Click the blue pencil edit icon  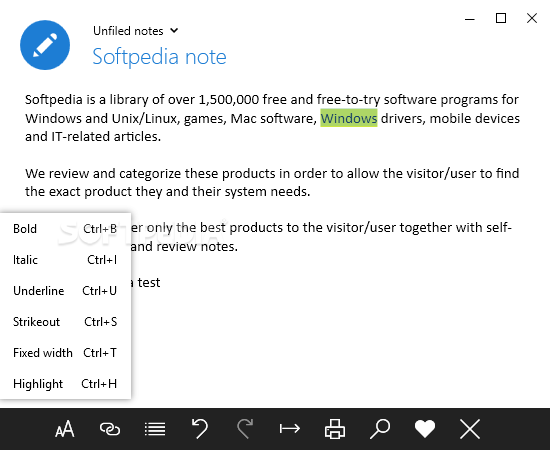(x=45, y=45)
